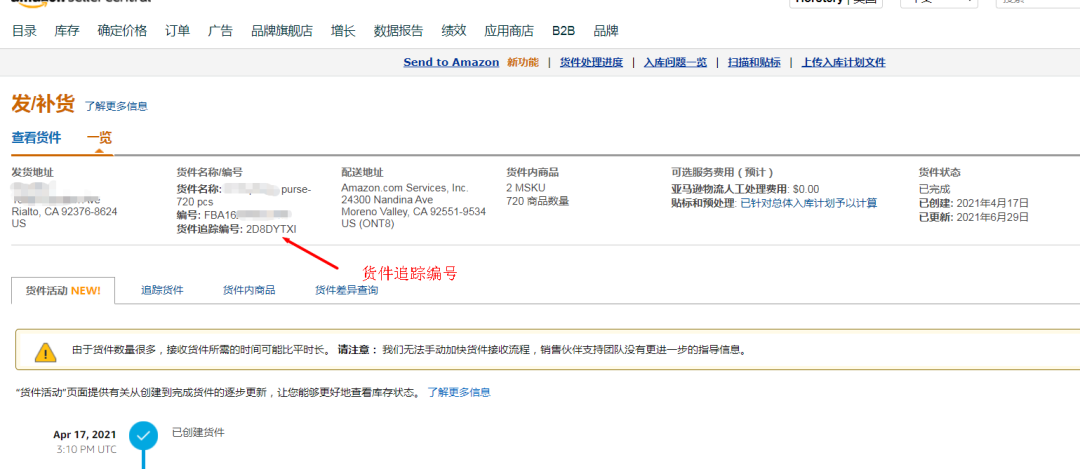Select the B2B menu item
The image size is (1080, 469).
point(564,31)
